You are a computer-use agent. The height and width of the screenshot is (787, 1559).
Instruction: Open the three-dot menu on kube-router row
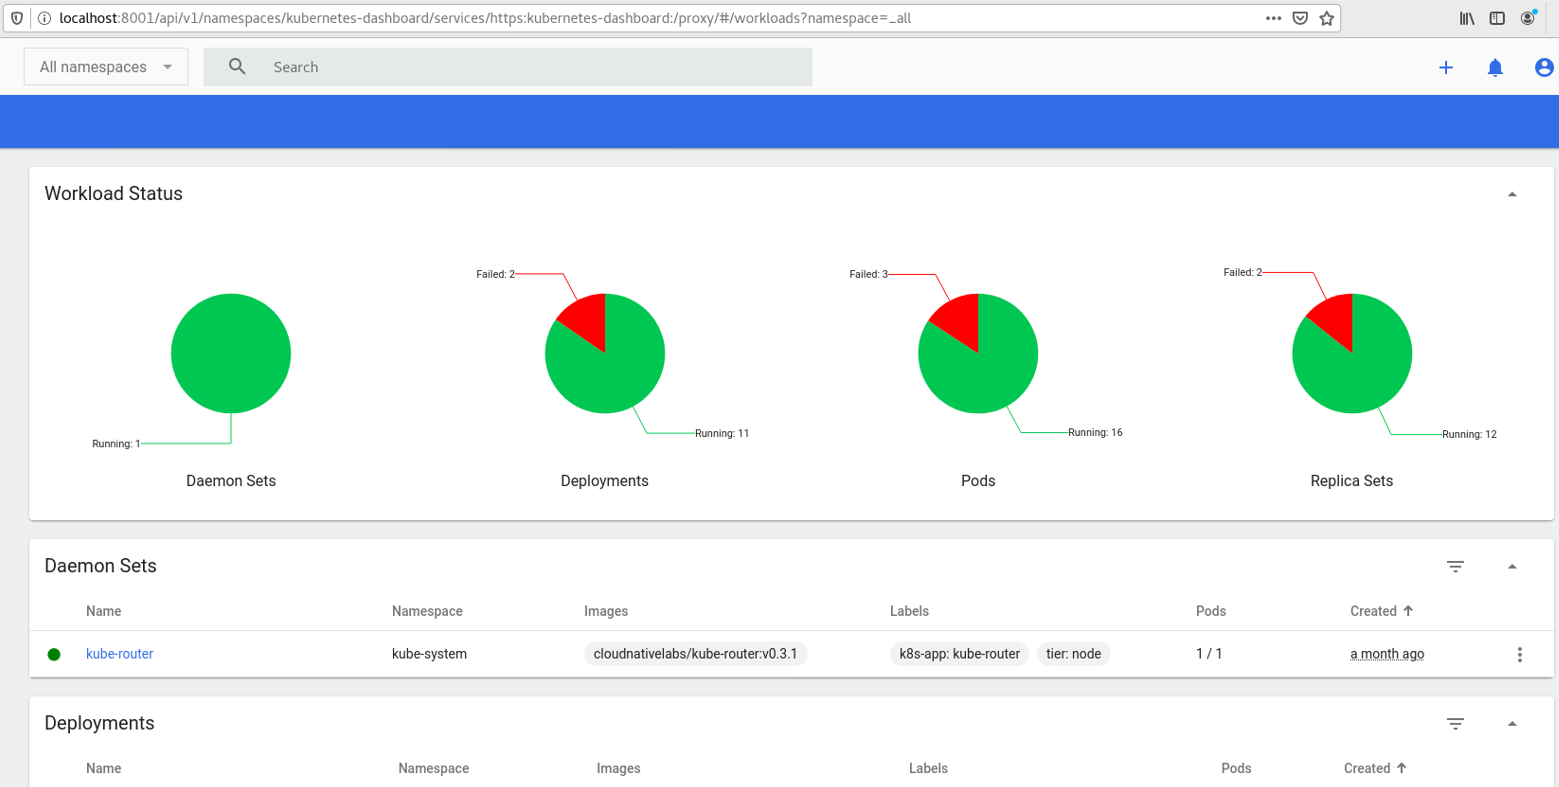(1519, 654)
